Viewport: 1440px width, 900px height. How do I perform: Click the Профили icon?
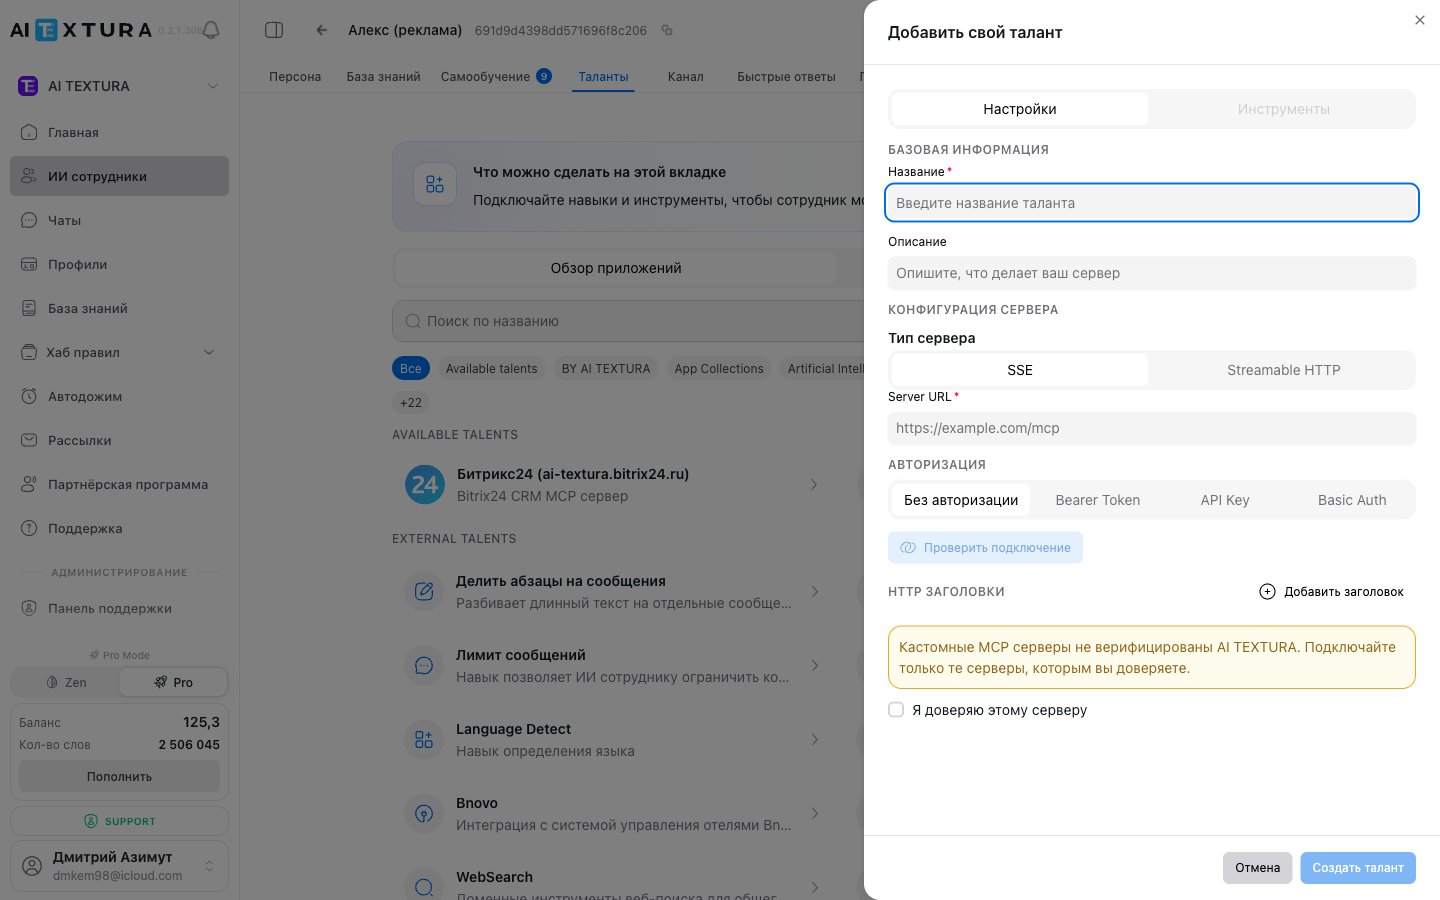point(29,264)
